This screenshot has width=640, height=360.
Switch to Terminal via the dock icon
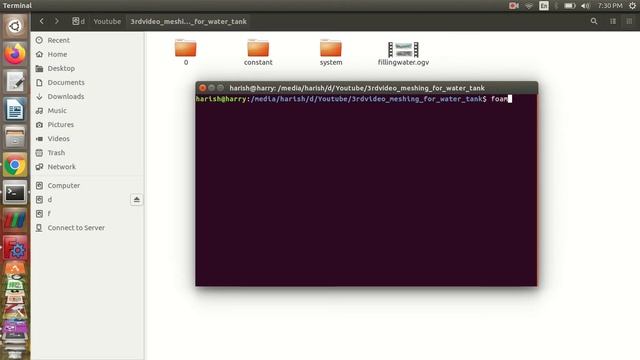(x=15, y=193)
